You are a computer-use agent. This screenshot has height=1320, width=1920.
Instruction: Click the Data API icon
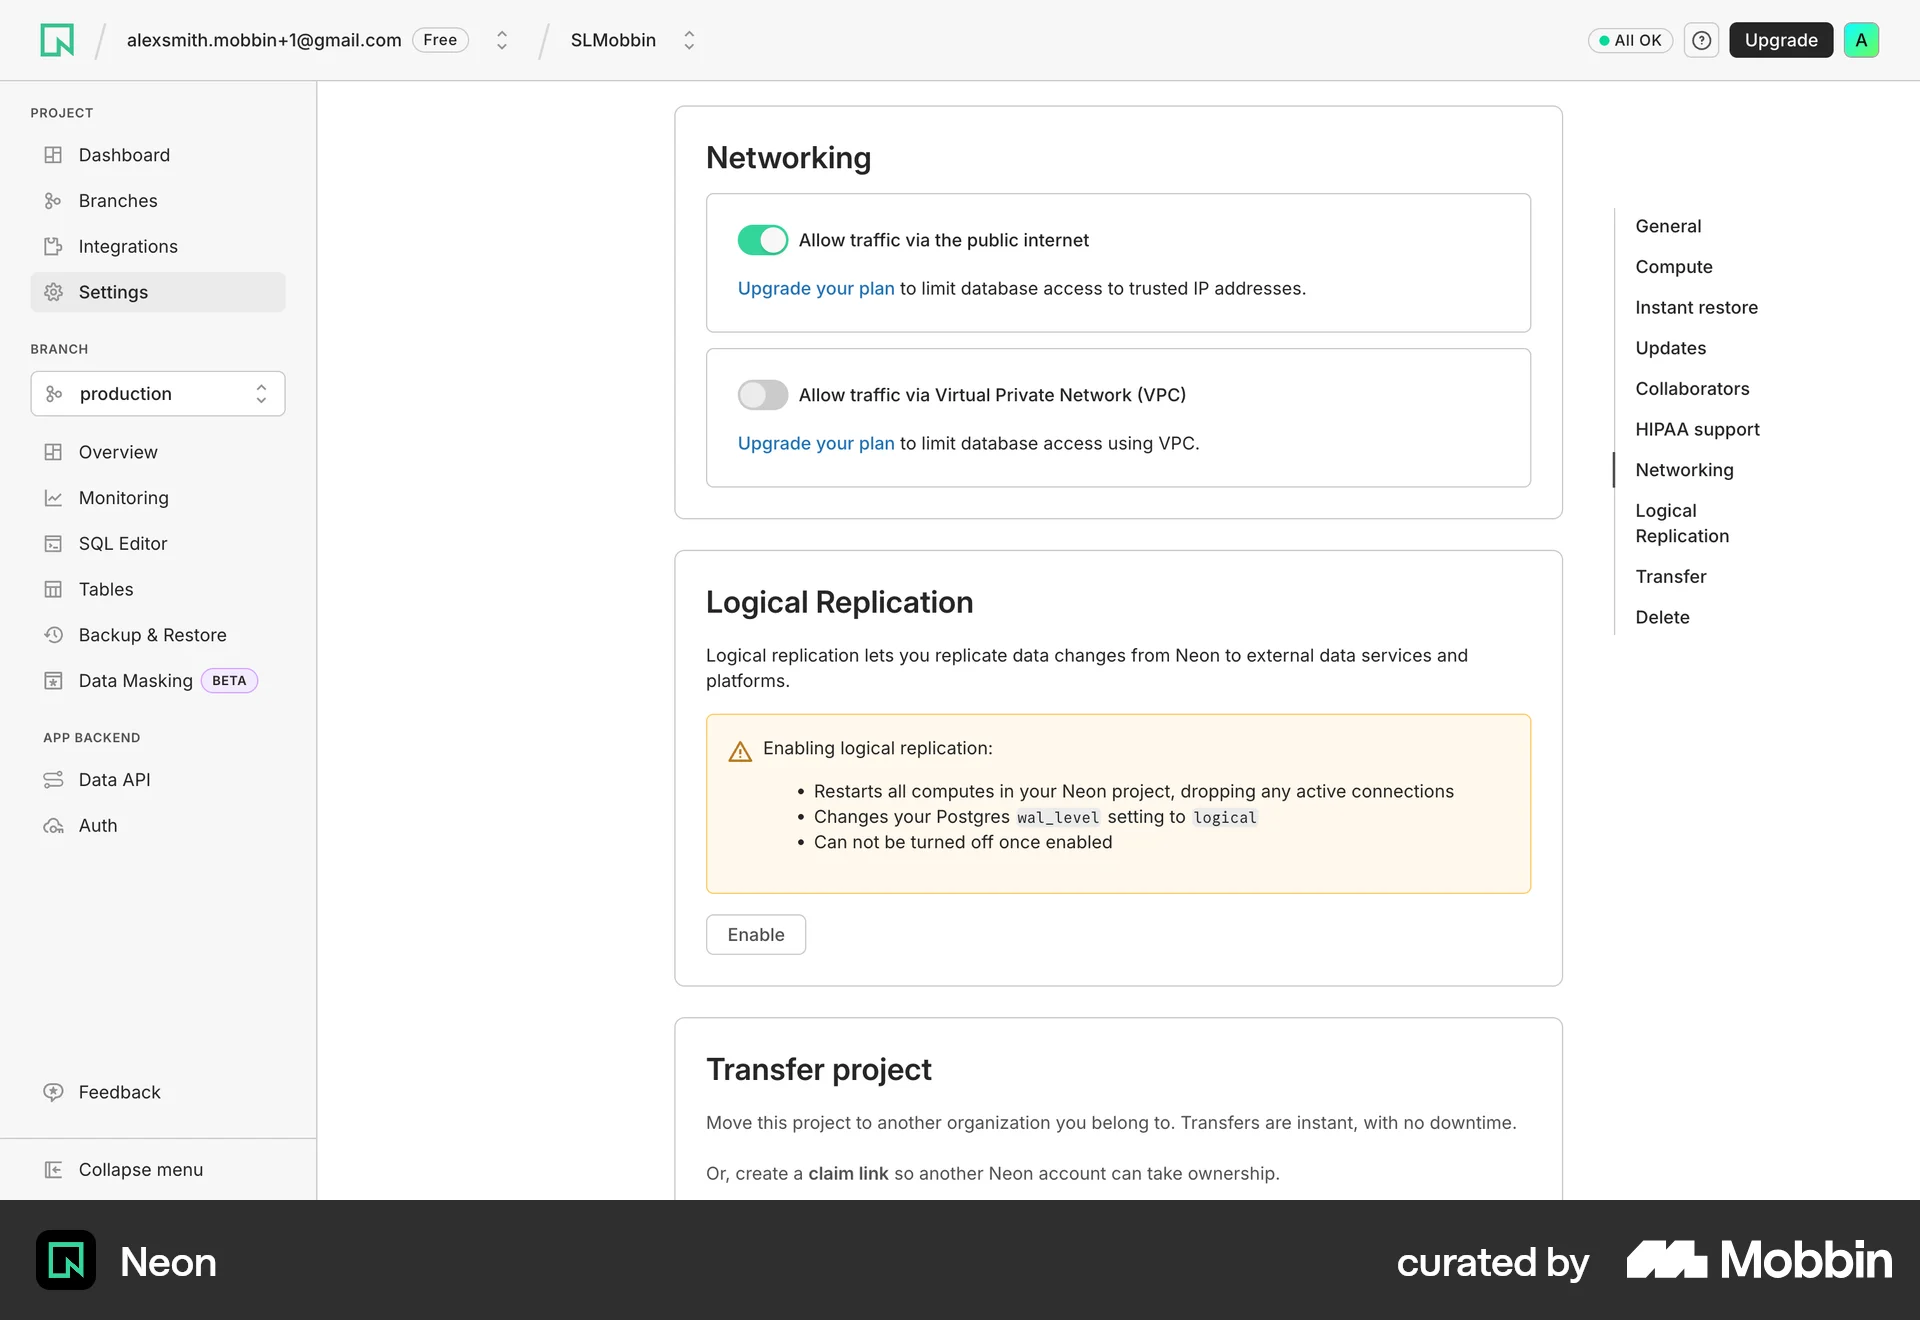pyautogui.click(x=53, y=780)
